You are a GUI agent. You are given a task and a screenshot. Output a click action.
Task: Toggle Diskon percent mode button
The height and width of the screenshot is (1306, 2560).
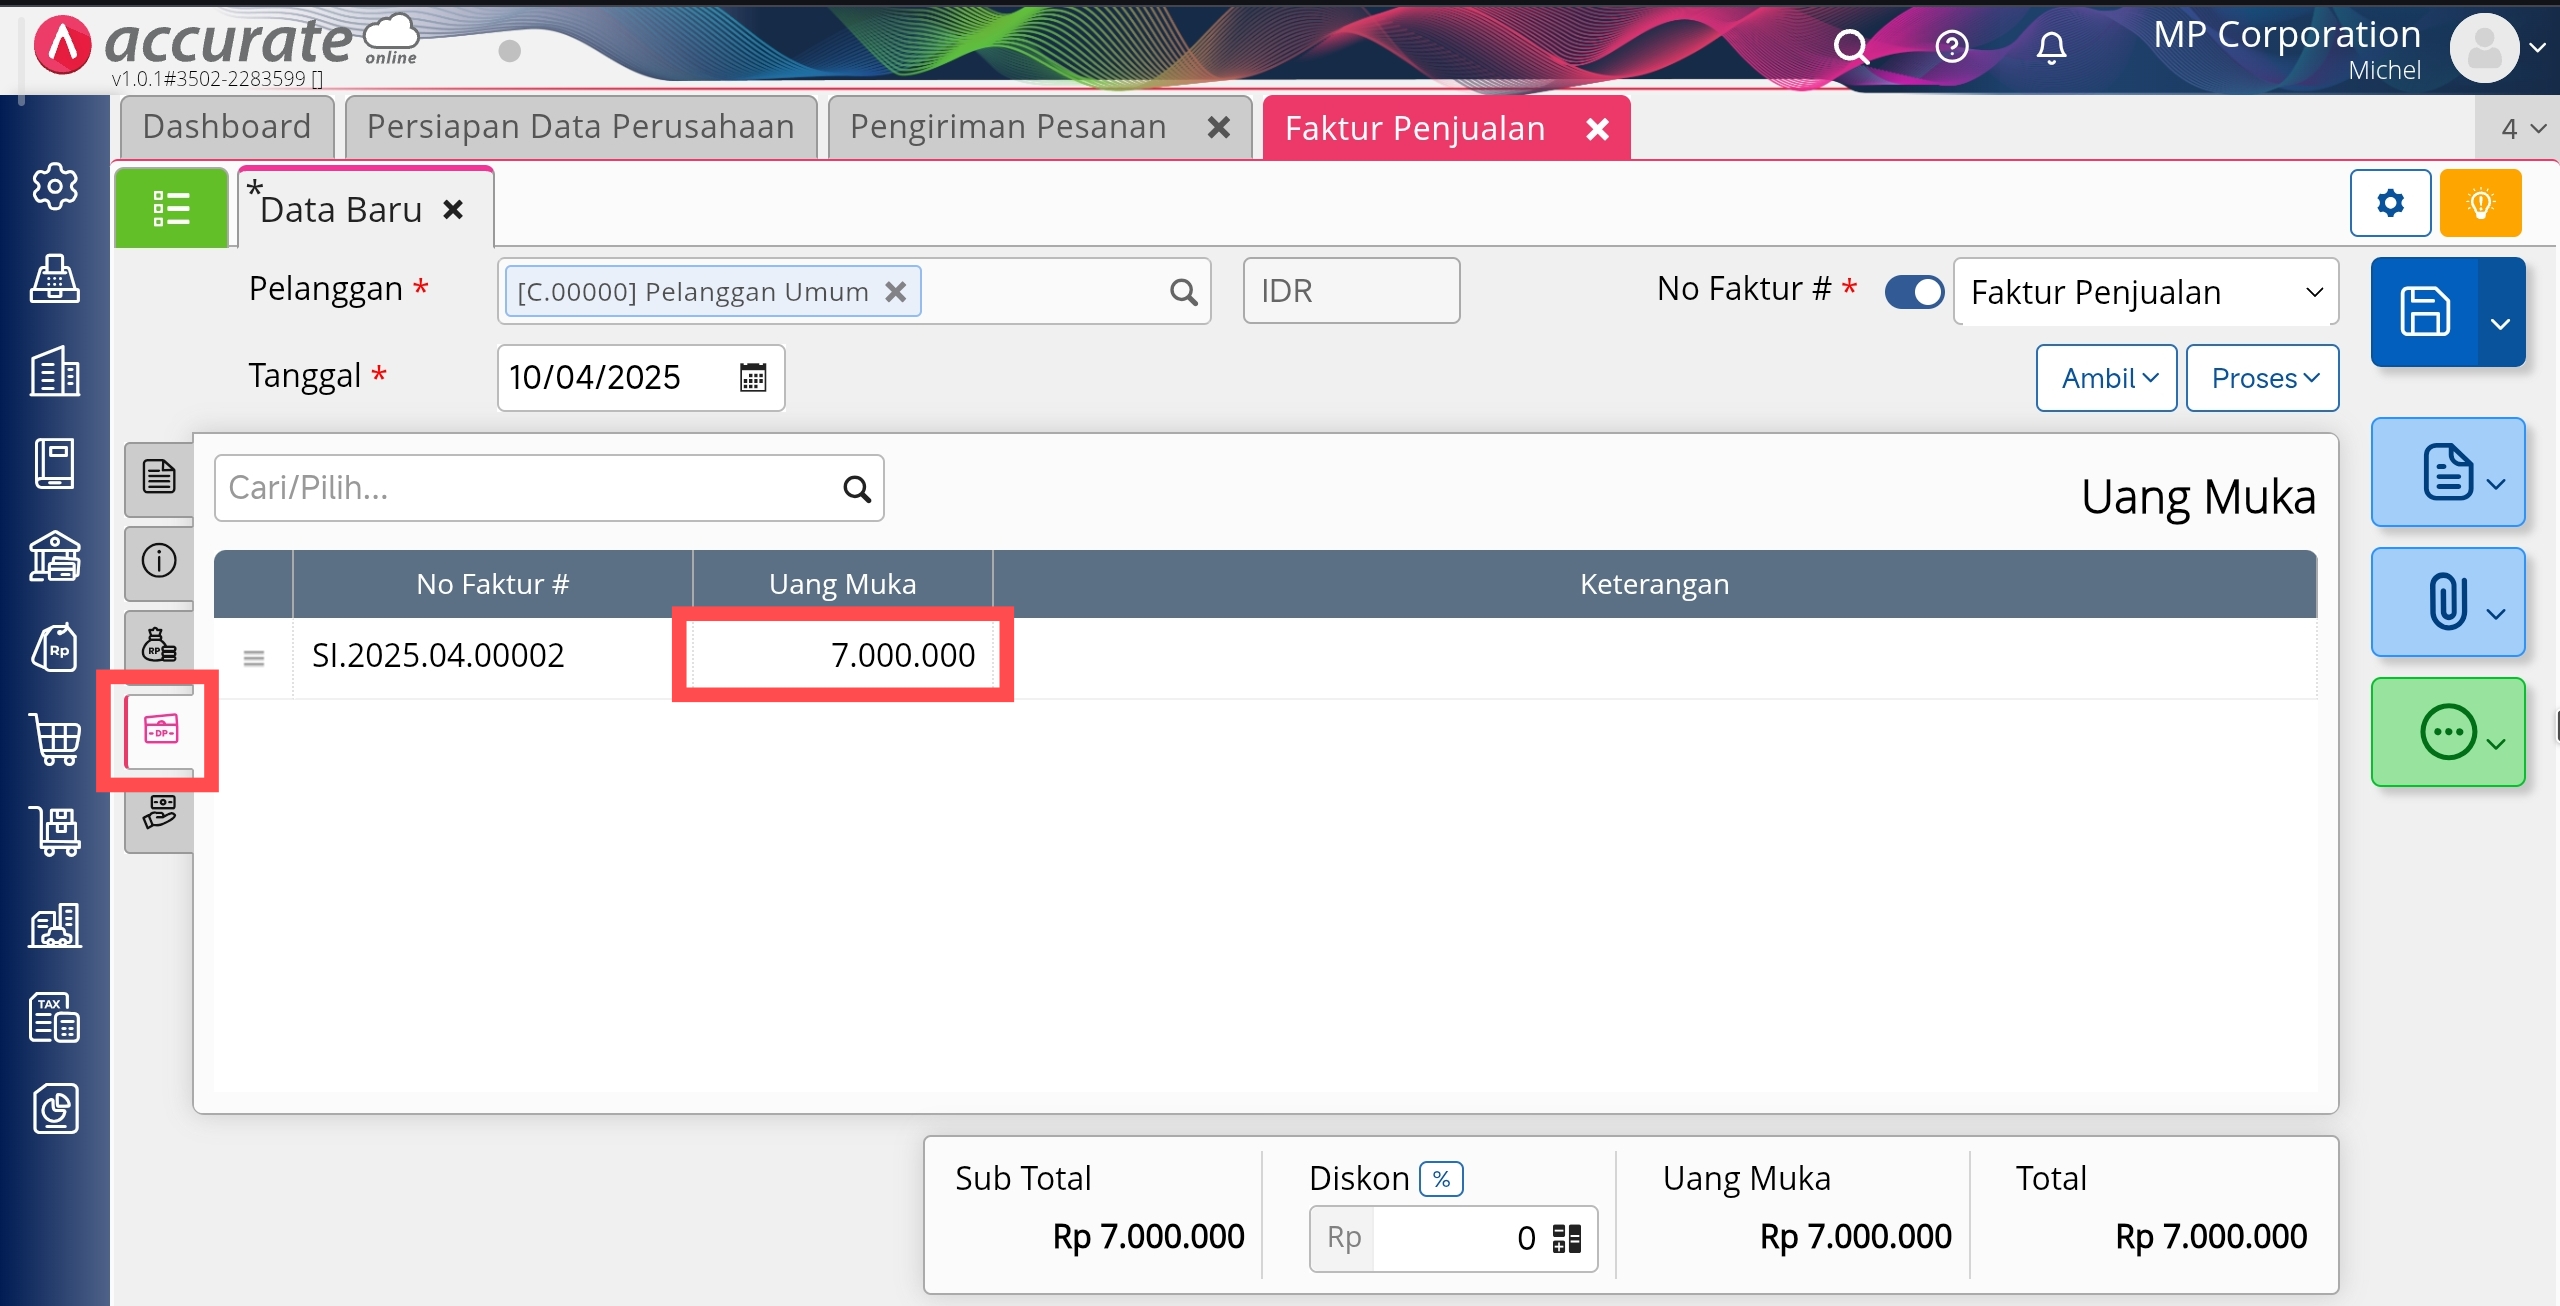coord(1441,1179)
